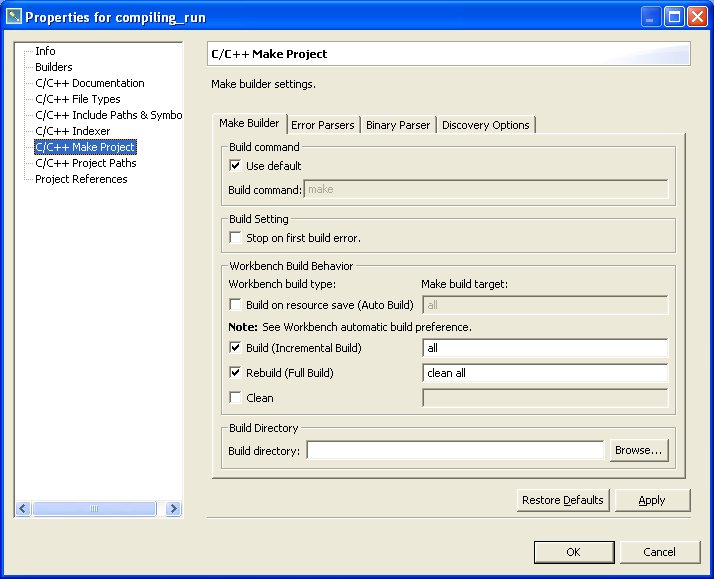Click the Properties window title bar icon
This screenshot has height=579, width=714.
click(x=14, y=17)
